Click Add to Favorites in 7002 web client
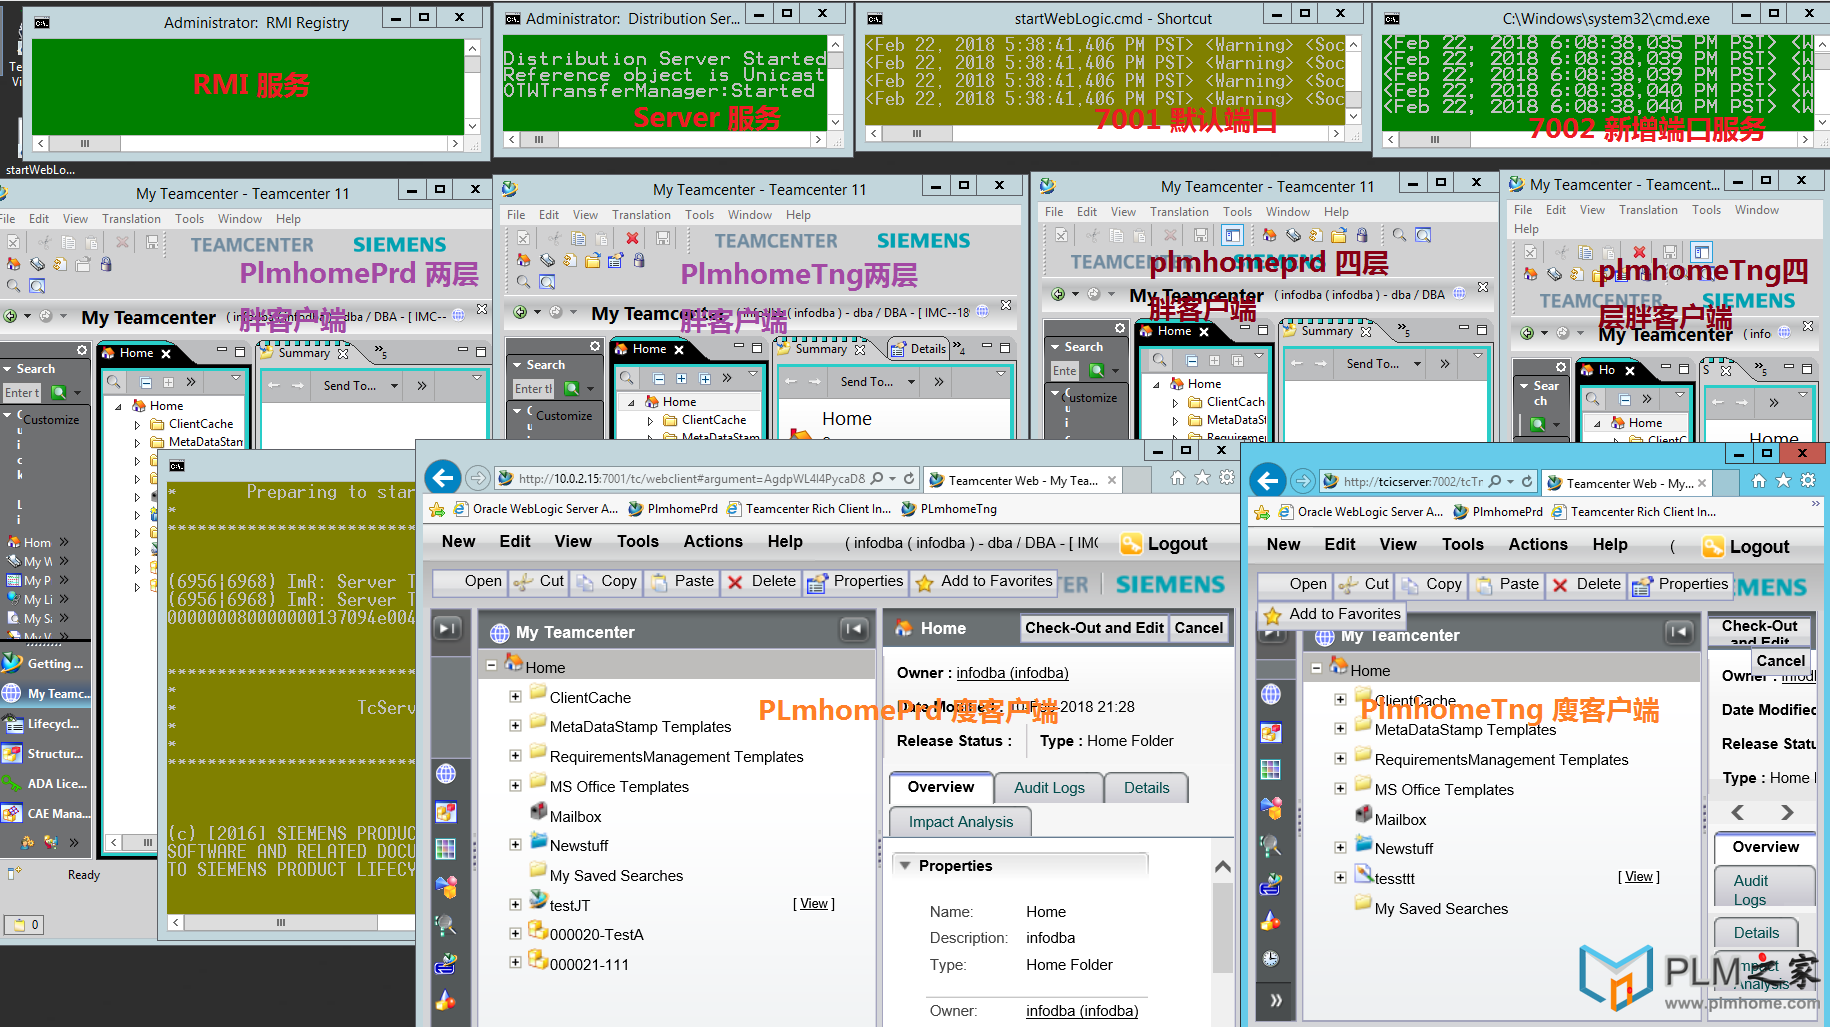This screenshot has width=1830, height=1027. click(1332, 614)
